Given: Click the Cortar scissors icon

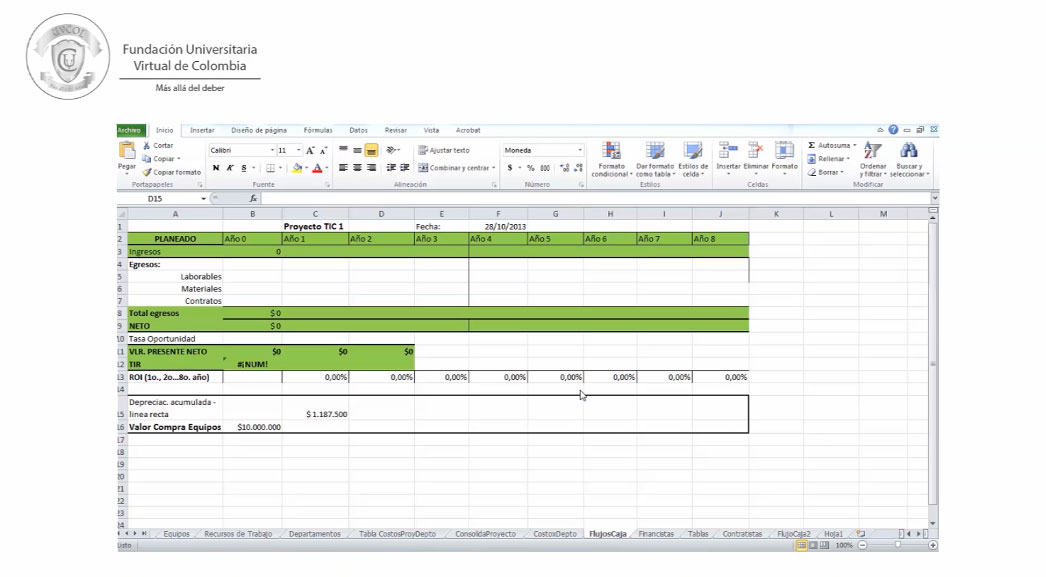Looking at the screenshot, I should click(x=147, y=146).
